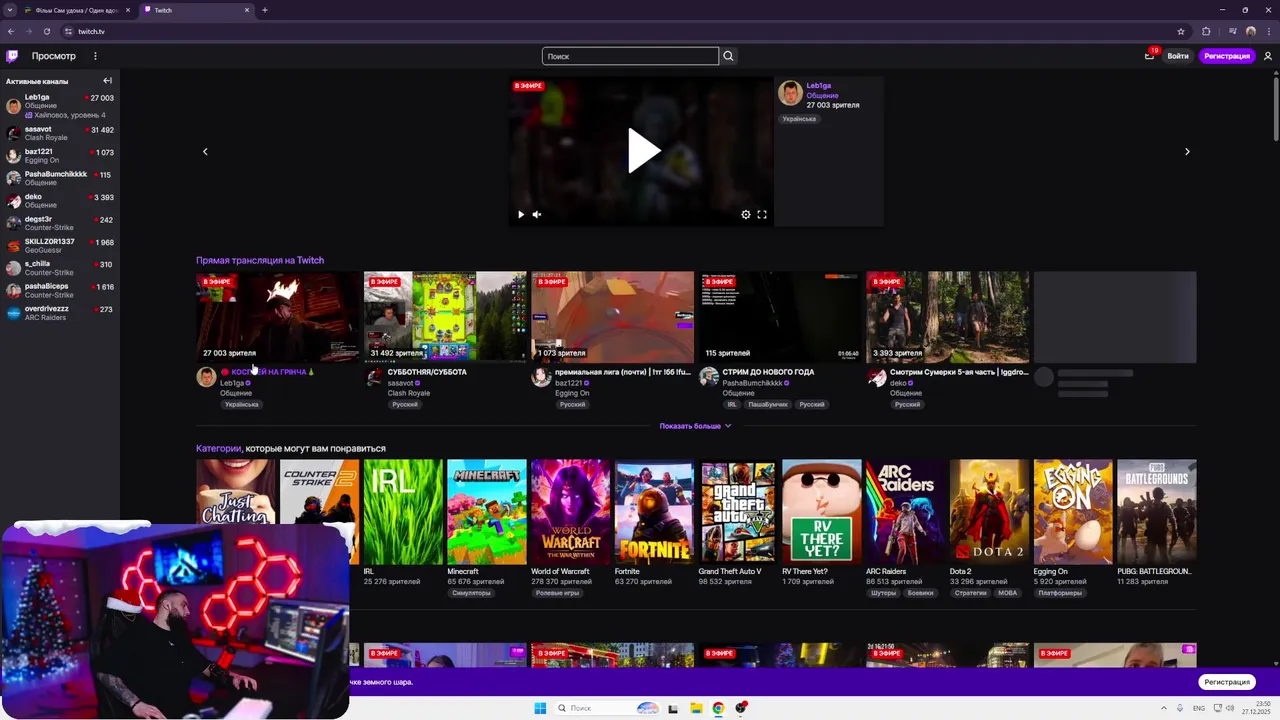
Task: Go back in browser history
Action: click(11, 31)
